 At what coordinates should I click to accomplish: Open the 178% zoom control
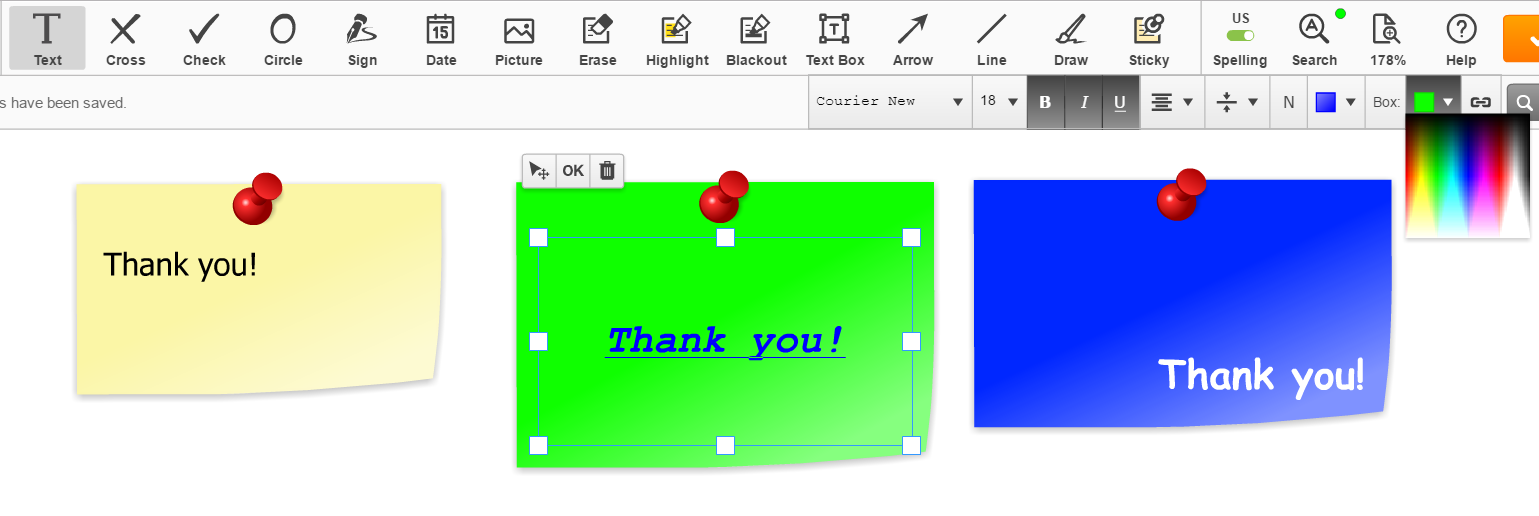coord(1387,38)
